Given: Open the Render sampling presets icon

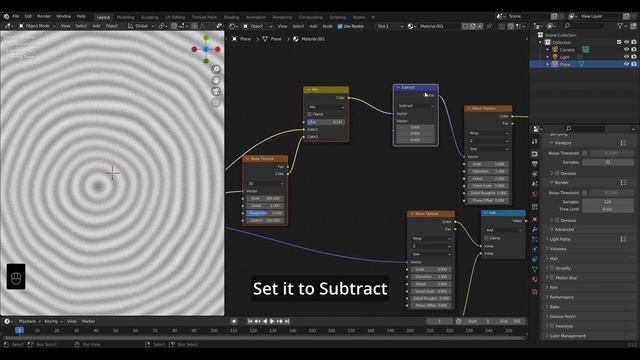Looking at the screenshot, I should (x=623, y=182).
